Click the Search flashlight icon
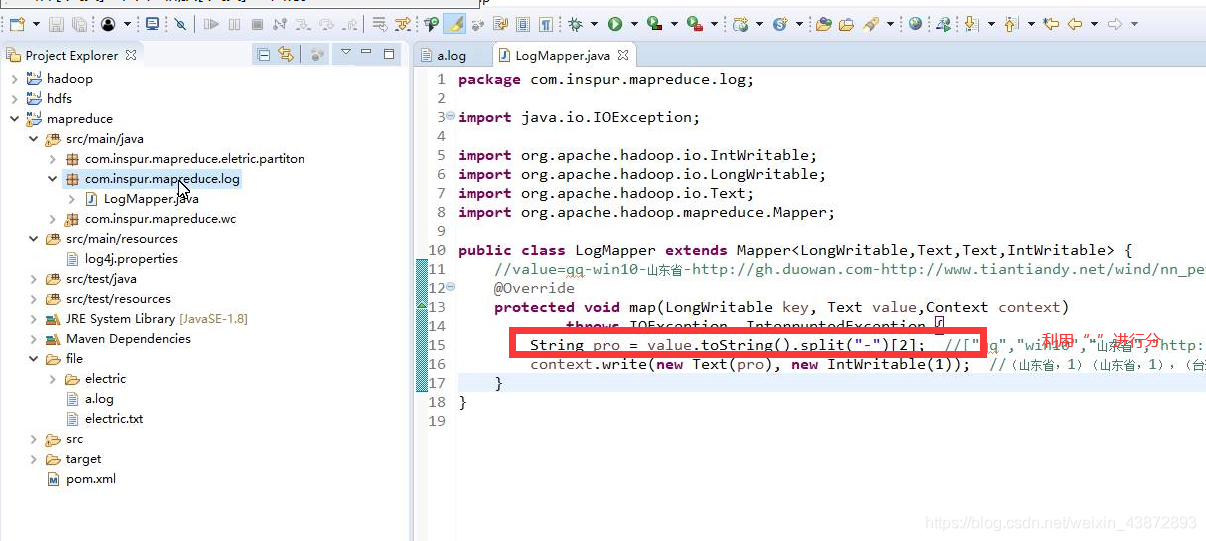 (x=870, y=24)
